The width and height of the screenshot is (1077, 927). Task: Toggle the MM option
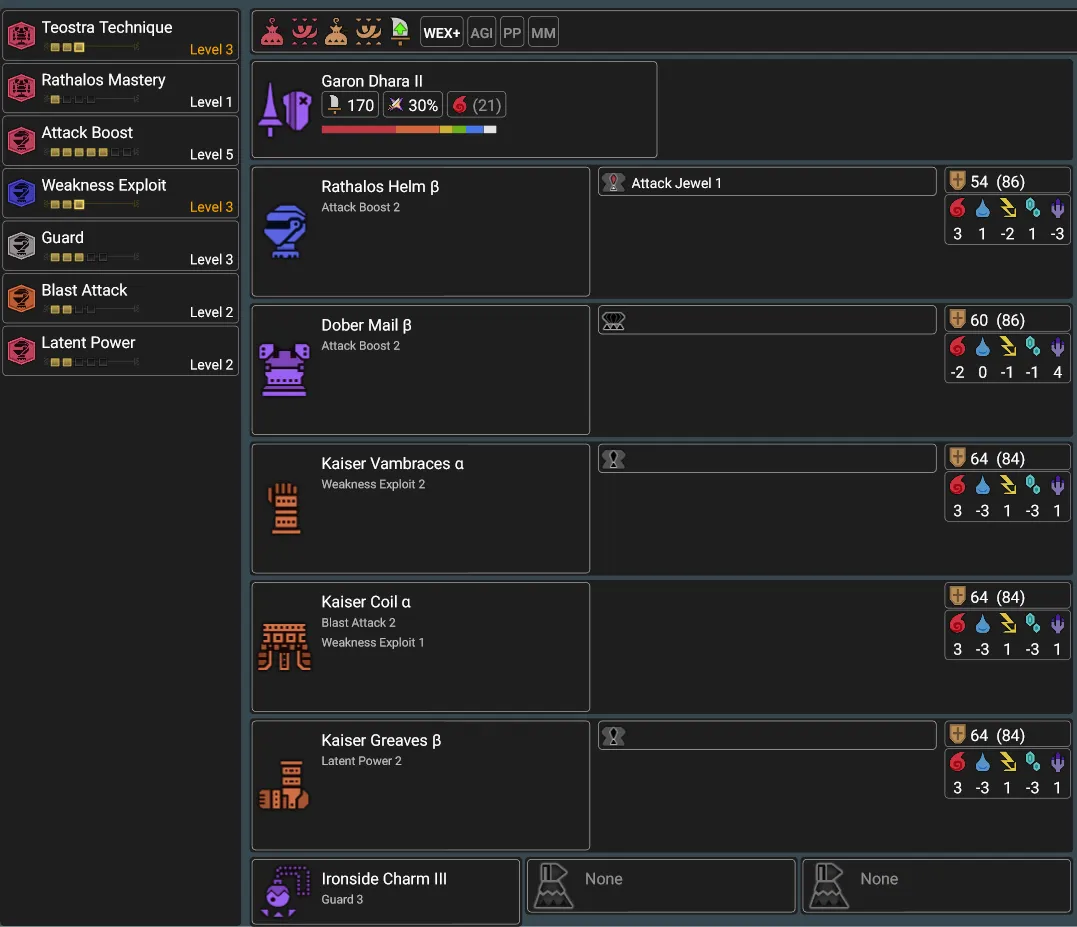[x=543, y=32]
